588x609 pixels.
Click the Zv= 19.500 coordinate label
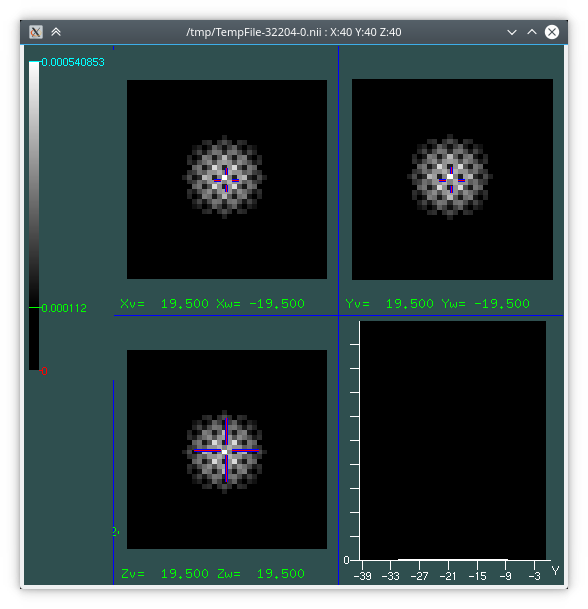(x=165, y=574)
